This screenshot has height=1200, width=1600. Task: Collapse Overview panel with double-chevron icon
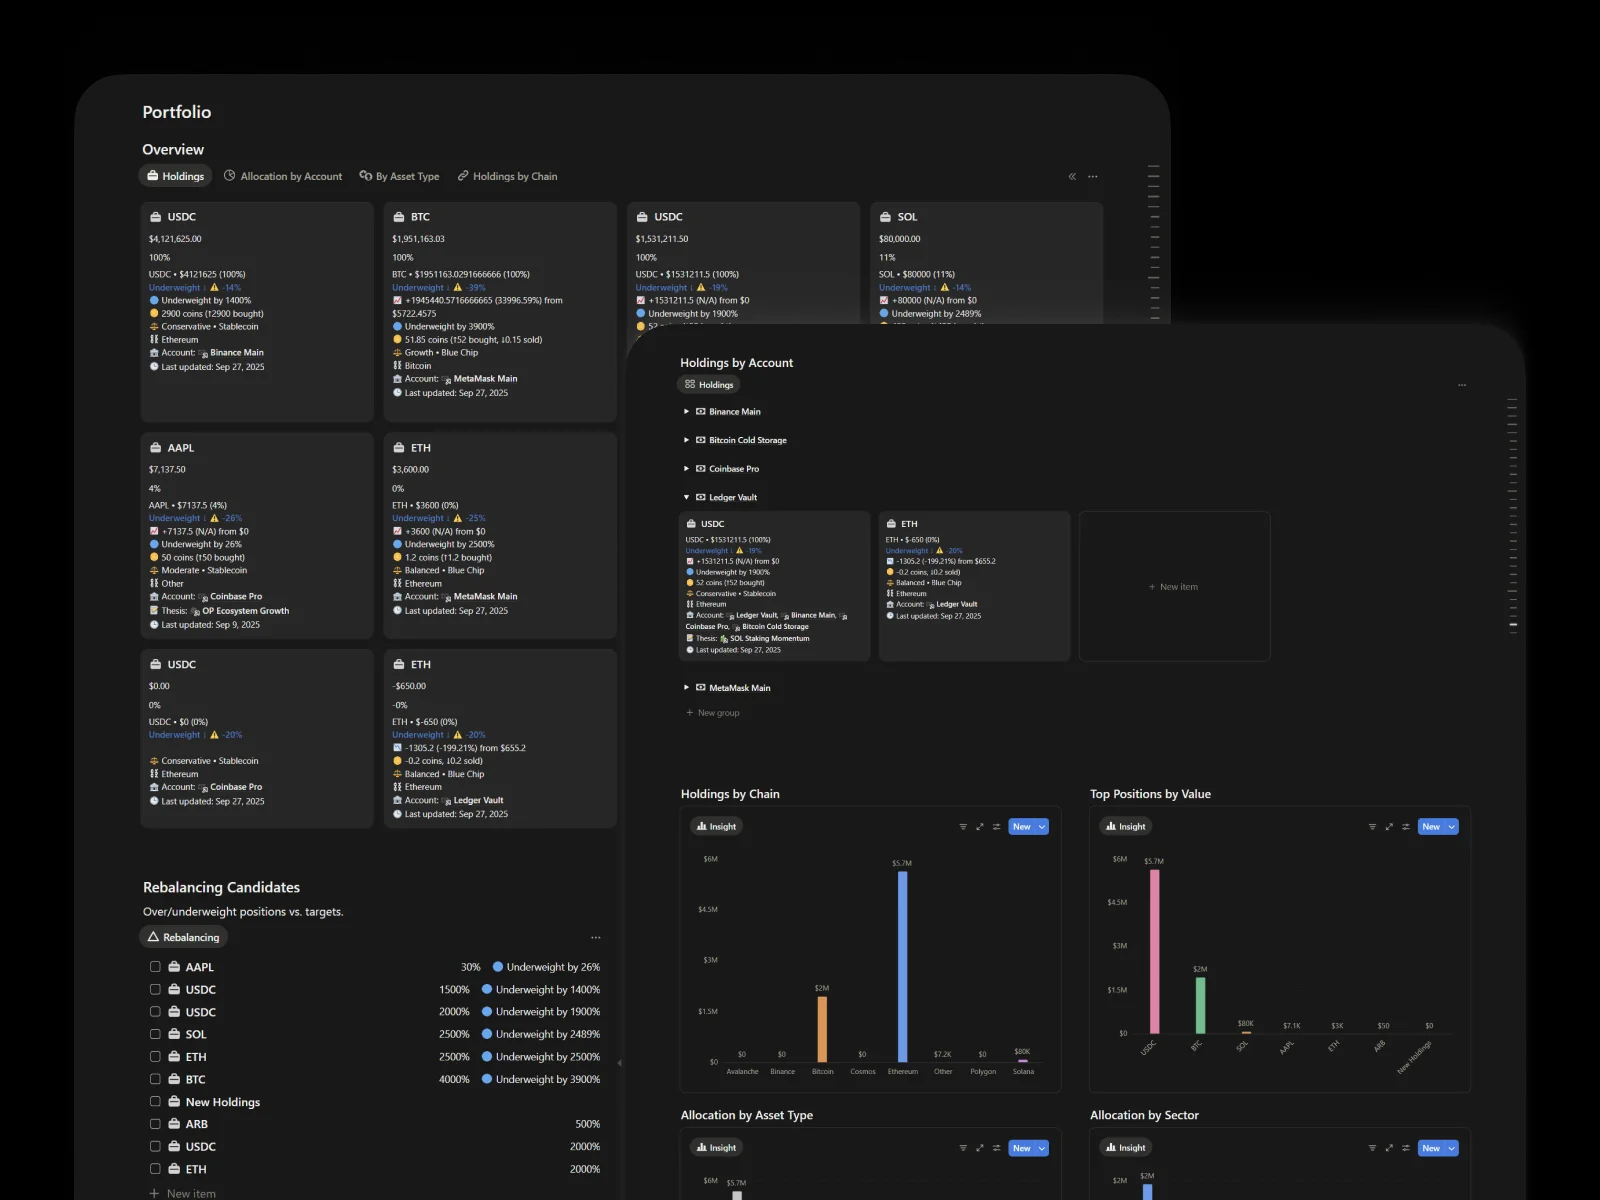tap(1072, 177)
